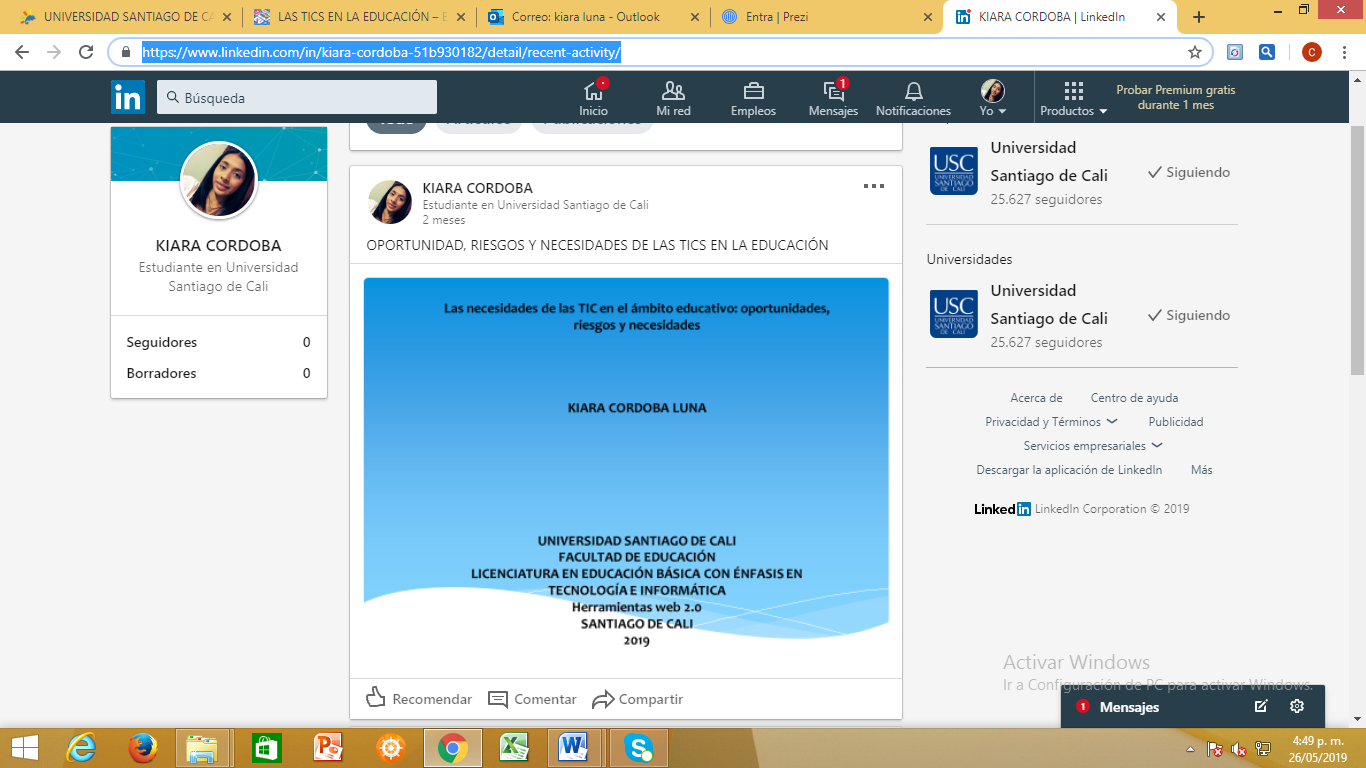The image size is (1366, 768).
Task: Open the post options three-dots menu
Action: coord(874,186)
